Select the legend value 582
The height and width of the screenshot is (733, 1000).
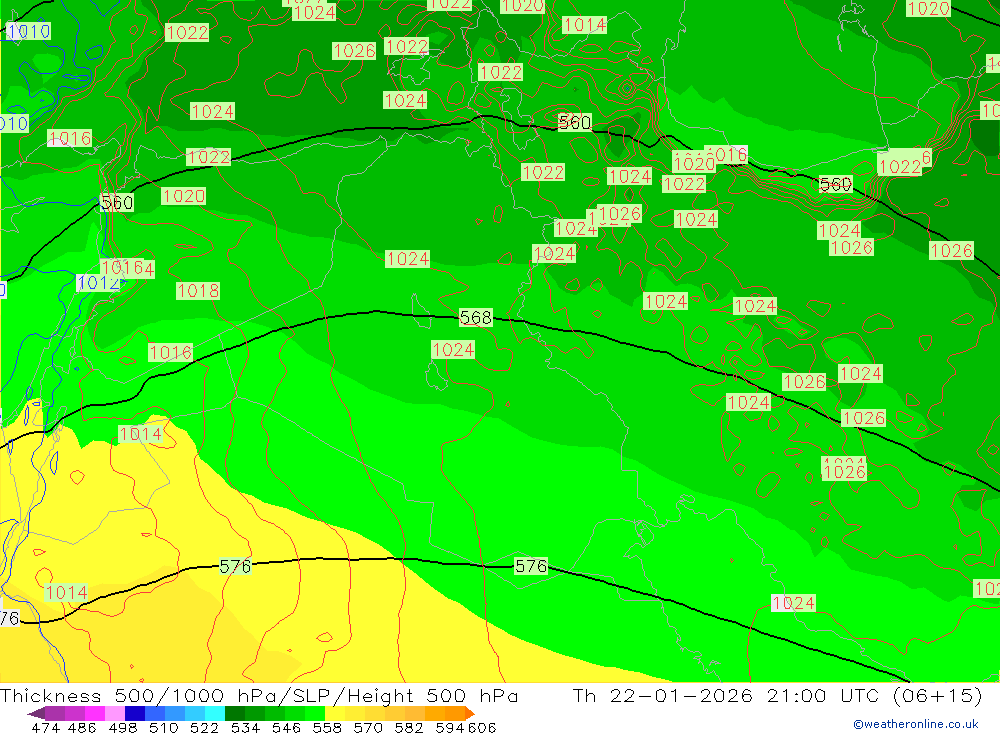[x=409, y=727]
